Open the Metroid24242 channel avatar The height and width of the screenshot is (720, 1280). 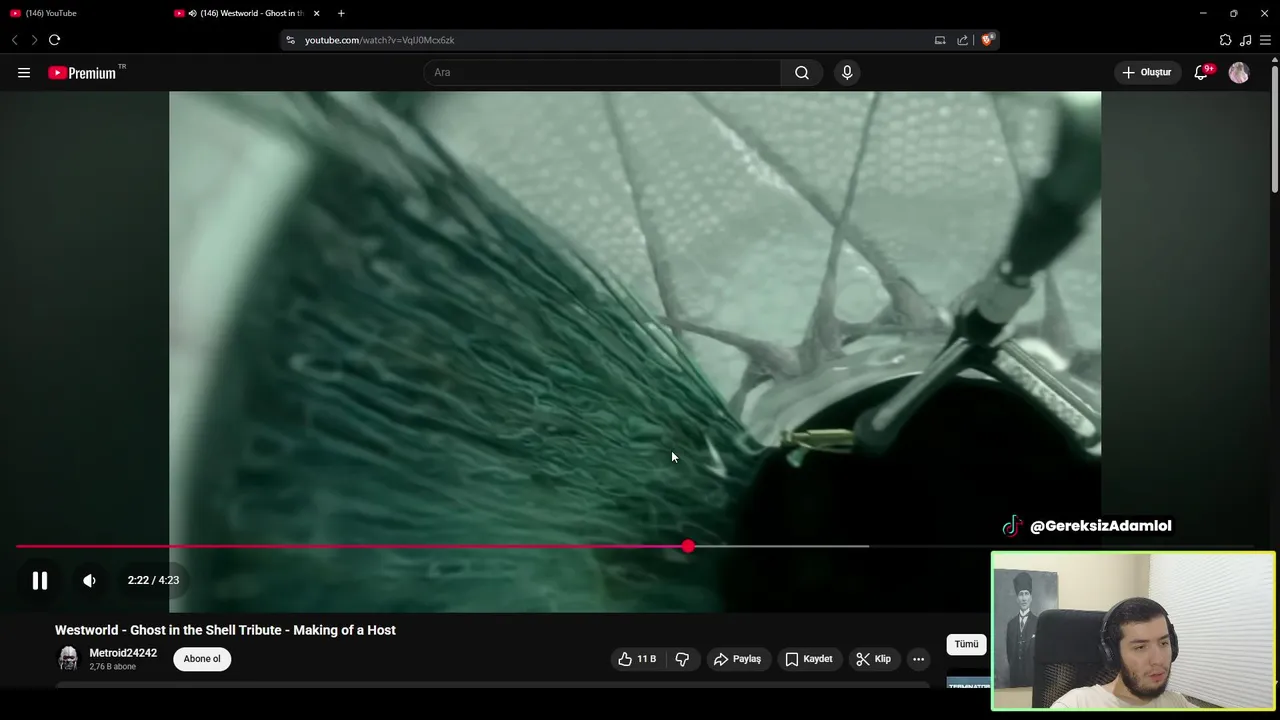[68, 659]
